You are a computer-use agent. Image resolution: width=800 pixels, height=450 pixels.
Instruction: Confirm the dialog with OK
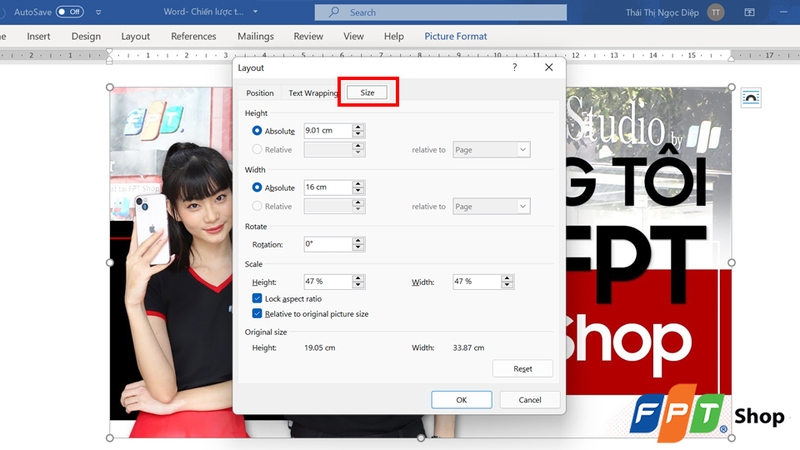pos(461,399)
